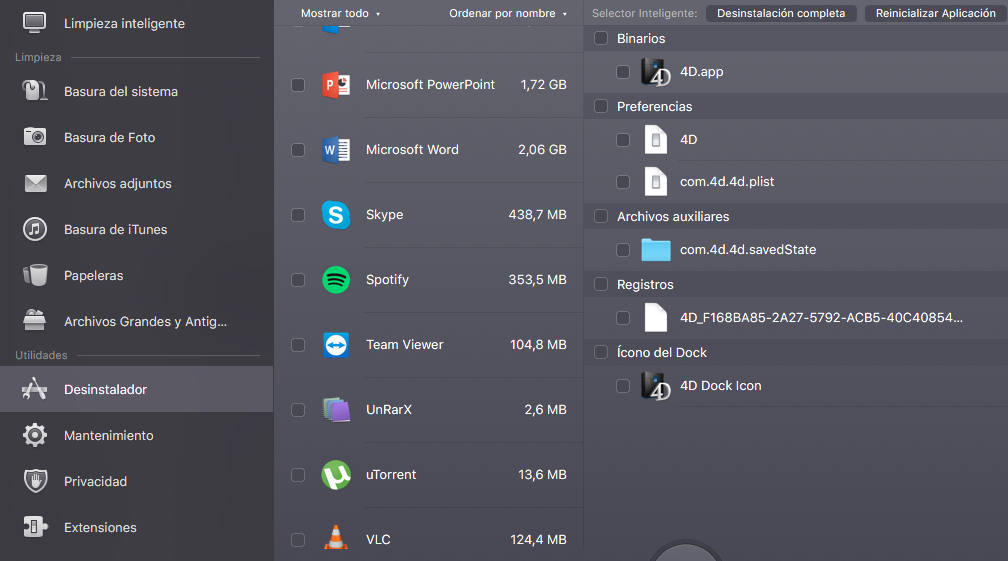Screen dimensions: 1008x561
Task: Click the Spotify 353,5 MB size
Action: (x=537, y=280)
